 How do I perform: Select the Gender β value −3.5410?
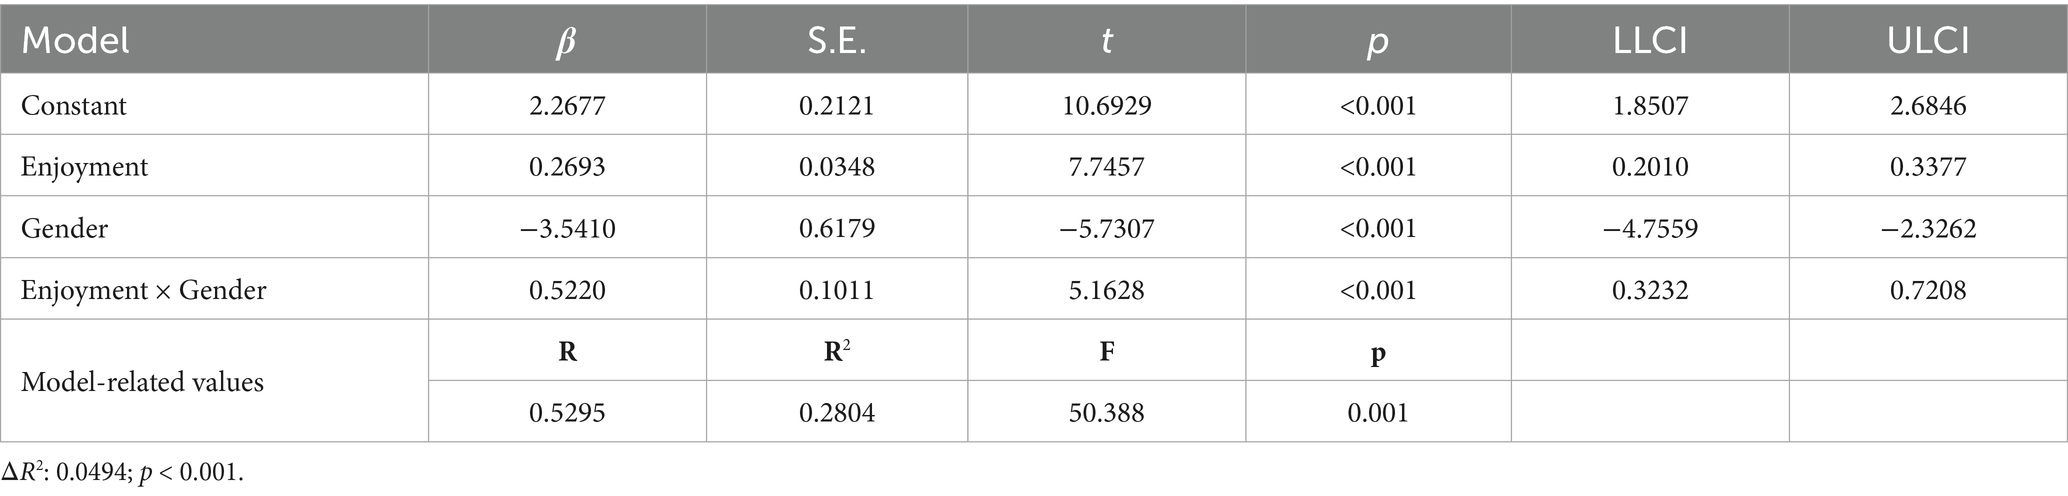(x=566, y=228)
